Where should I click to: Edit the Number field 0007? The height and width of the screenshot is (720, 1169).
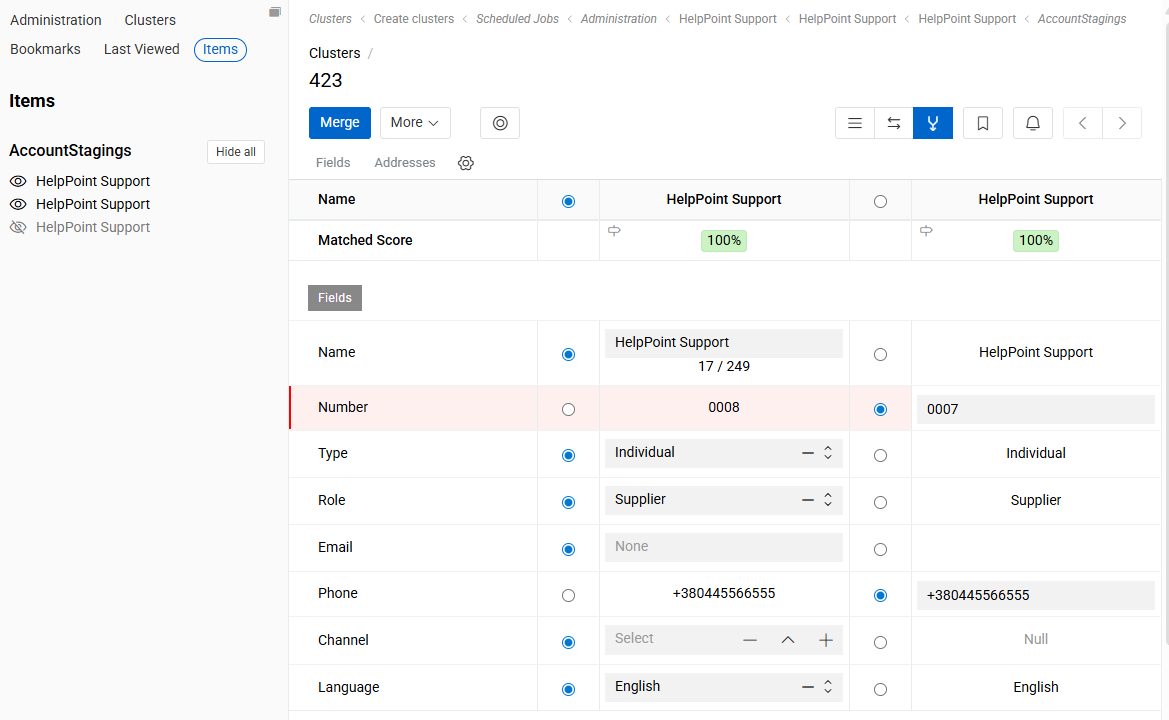pos(1036,409)
